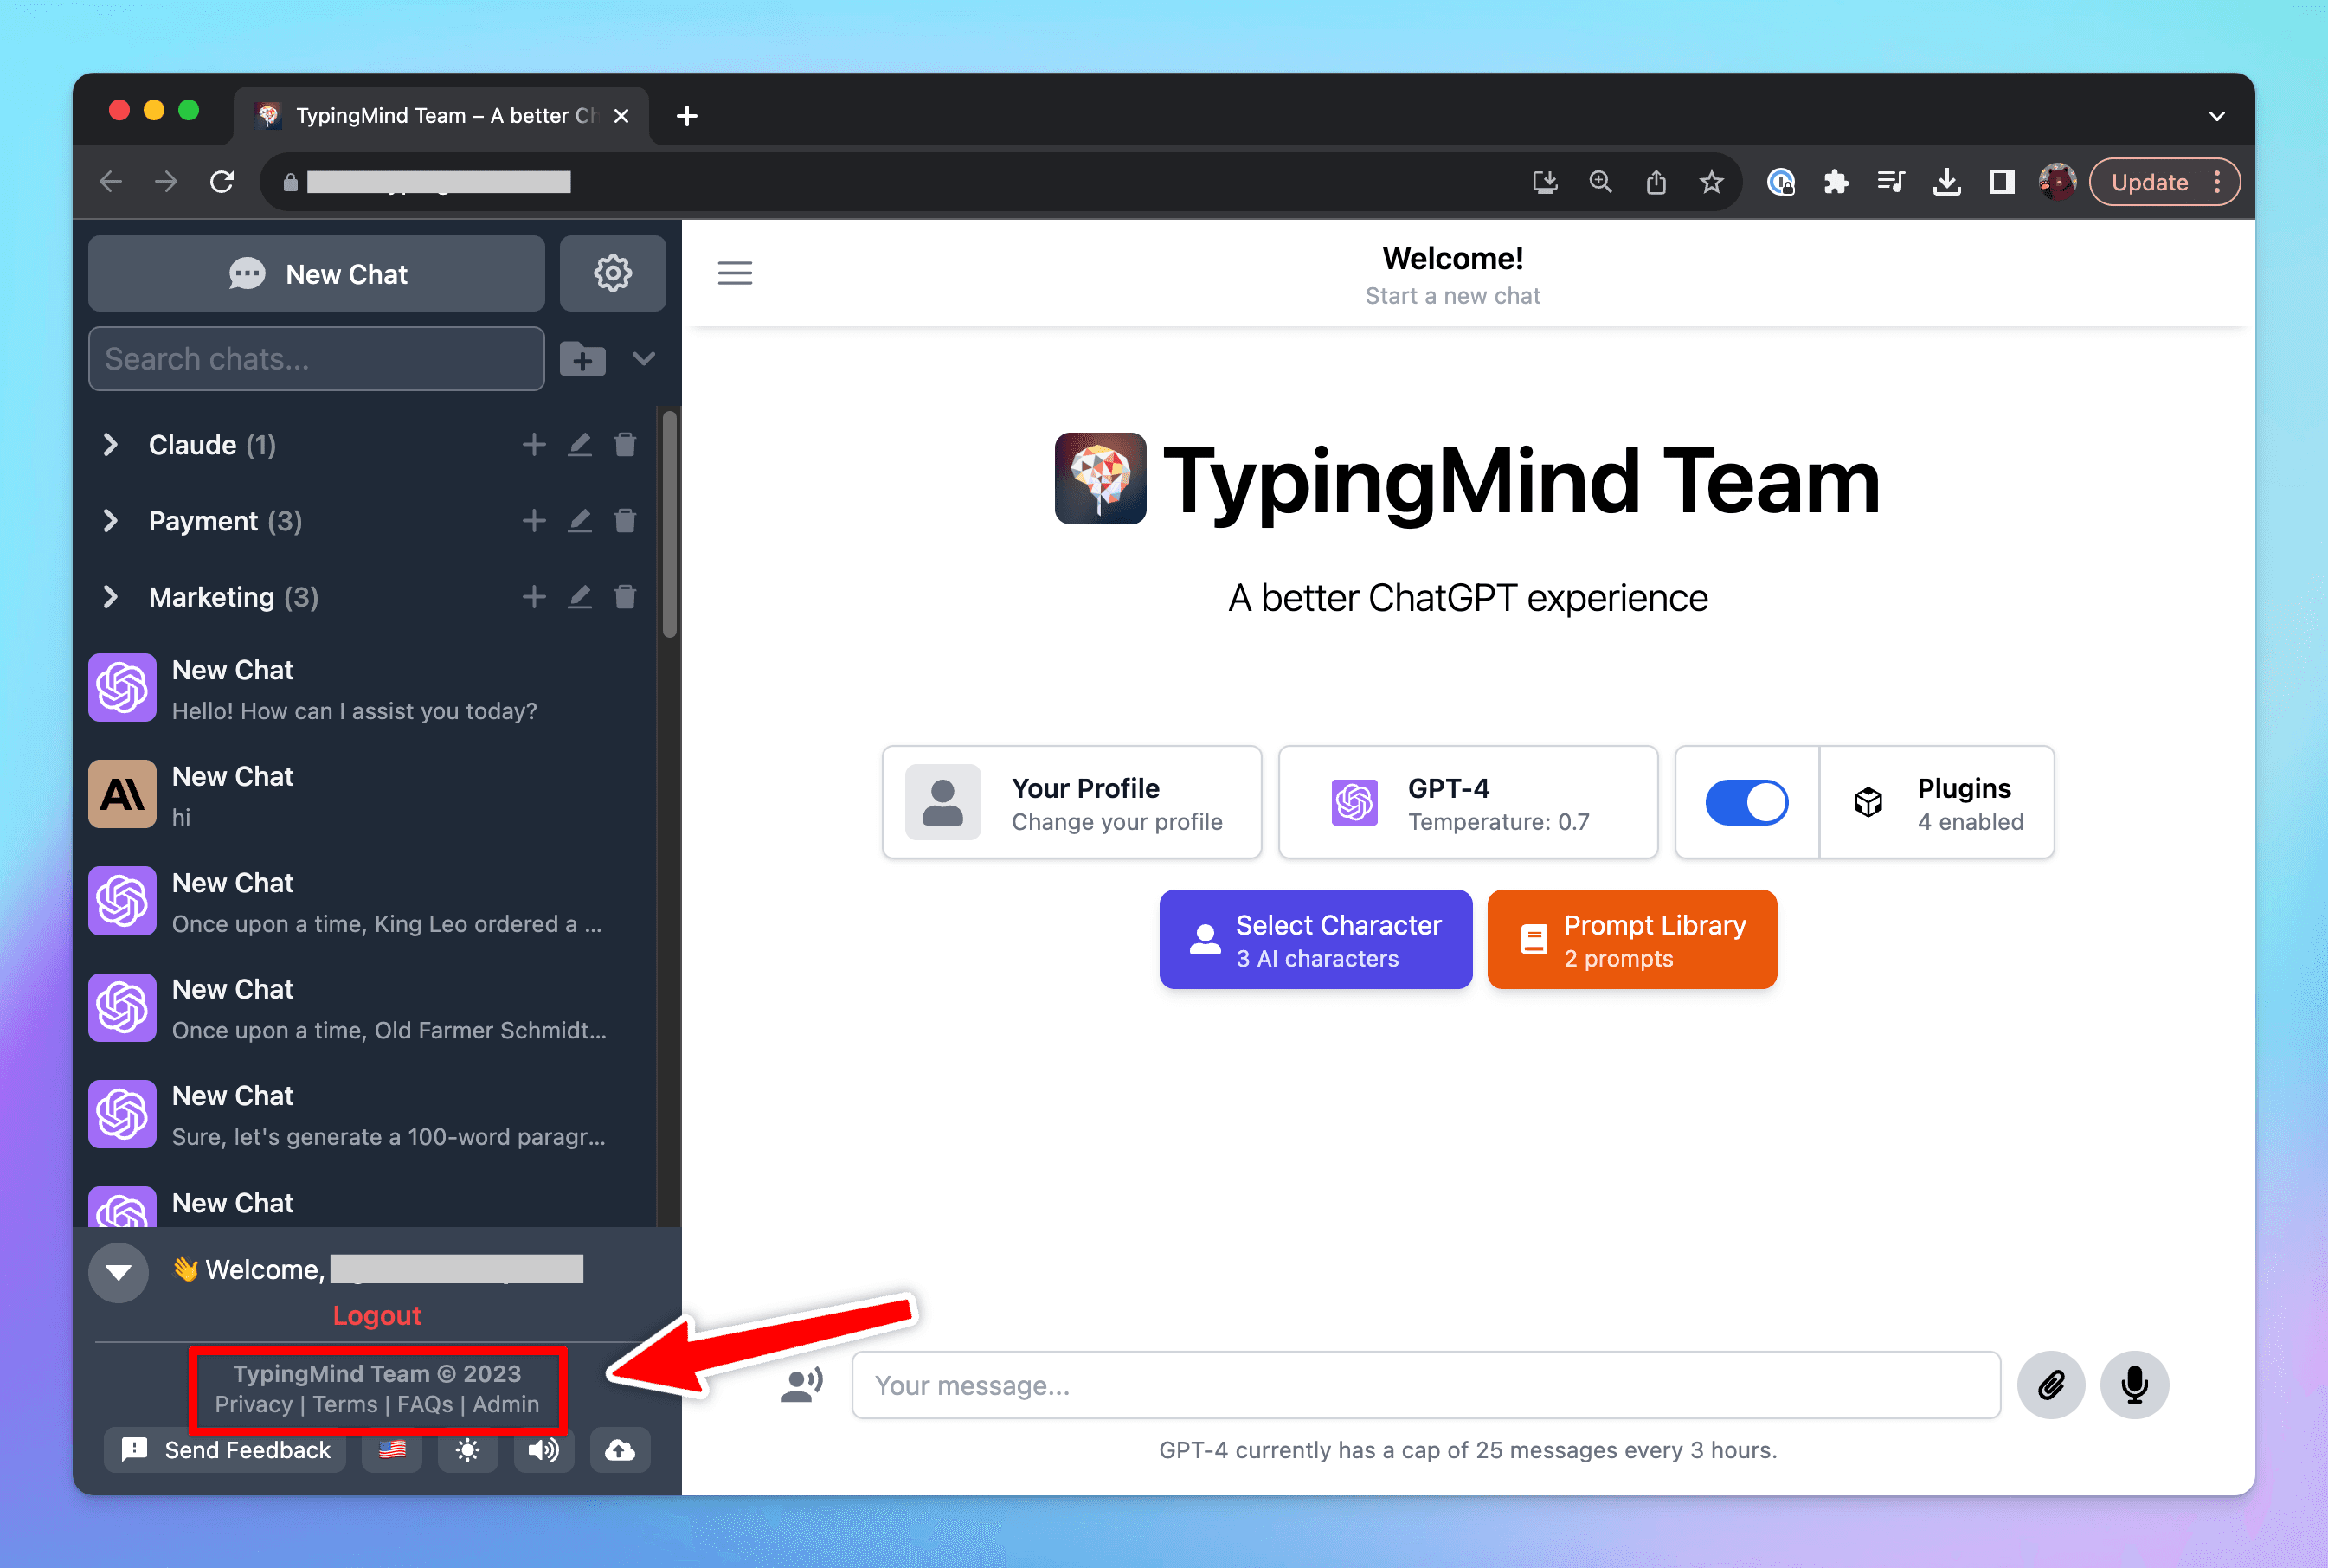2328x1568 pixels.
Task: Toggle sound with speaker icon
Action: [x=544, y=1450]
